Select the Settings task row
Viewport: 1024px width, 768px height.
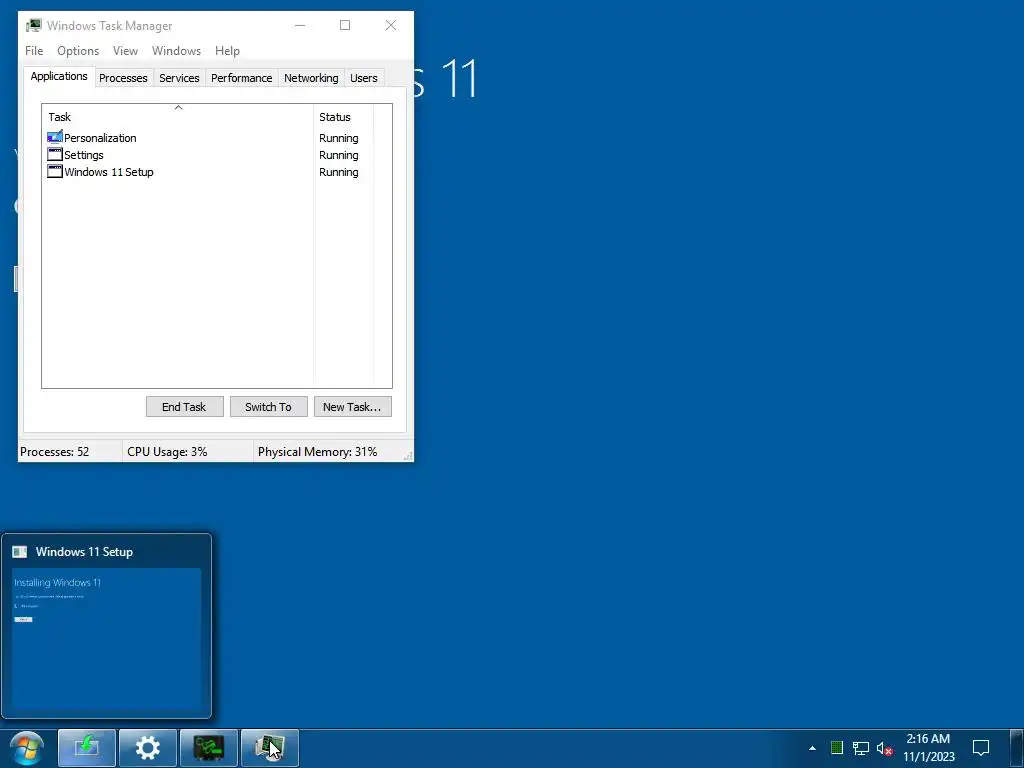coord(209,155)
